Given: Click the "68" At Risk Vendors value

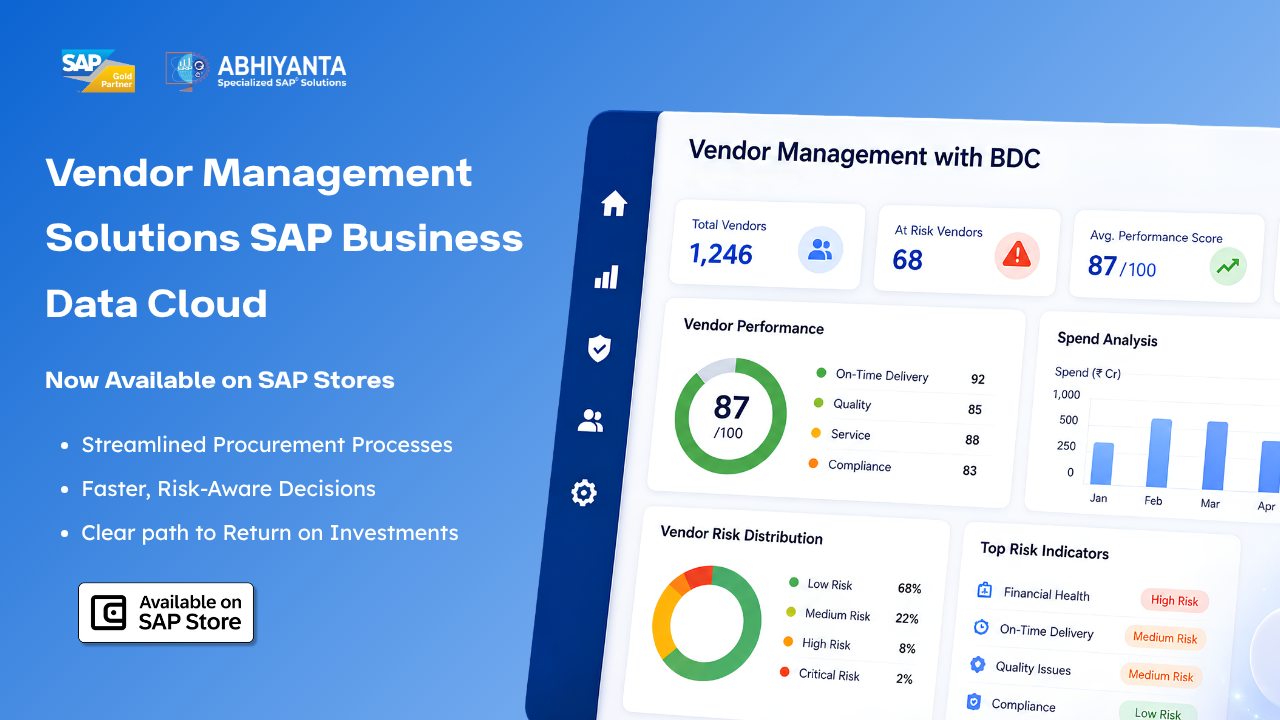Looking at the screenshot, I should 908,260.
